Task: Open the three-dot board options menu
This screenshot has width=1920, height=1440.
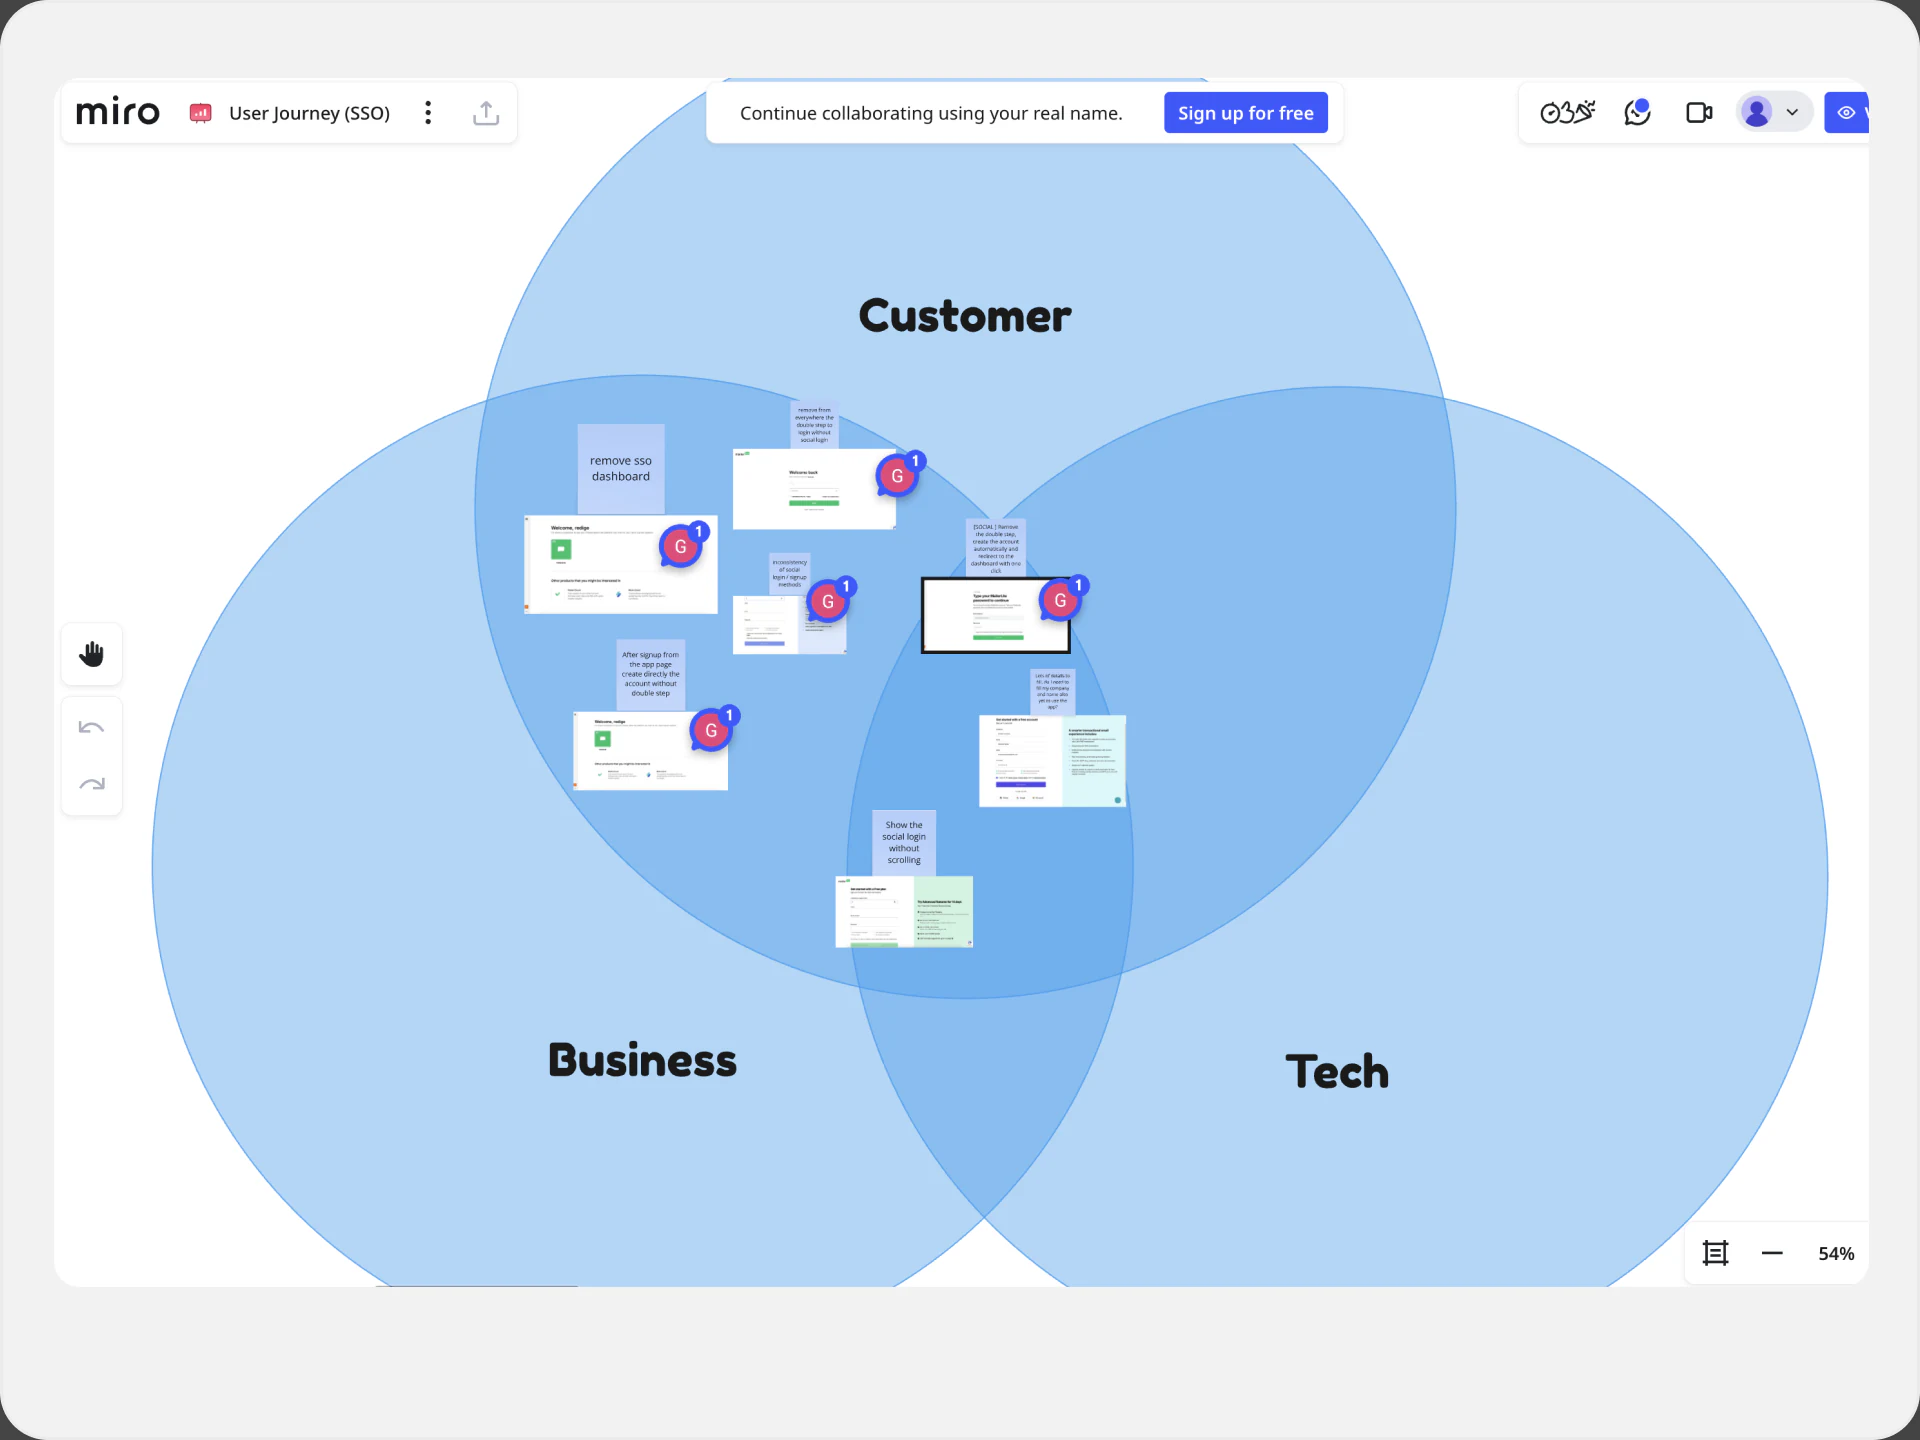Action: 428,112
